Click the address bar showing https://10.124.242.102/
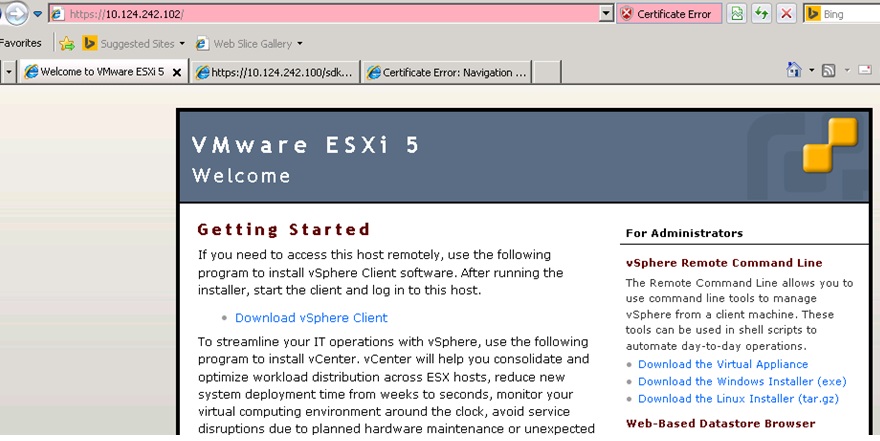 pyautogui.click(x=331, y=14)
